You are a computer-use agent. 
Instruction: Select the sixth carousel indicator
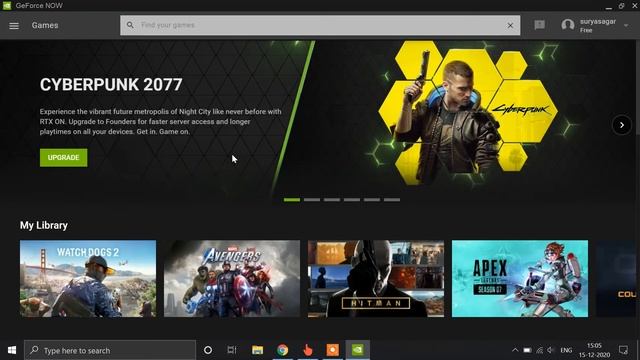pos(392,200)
